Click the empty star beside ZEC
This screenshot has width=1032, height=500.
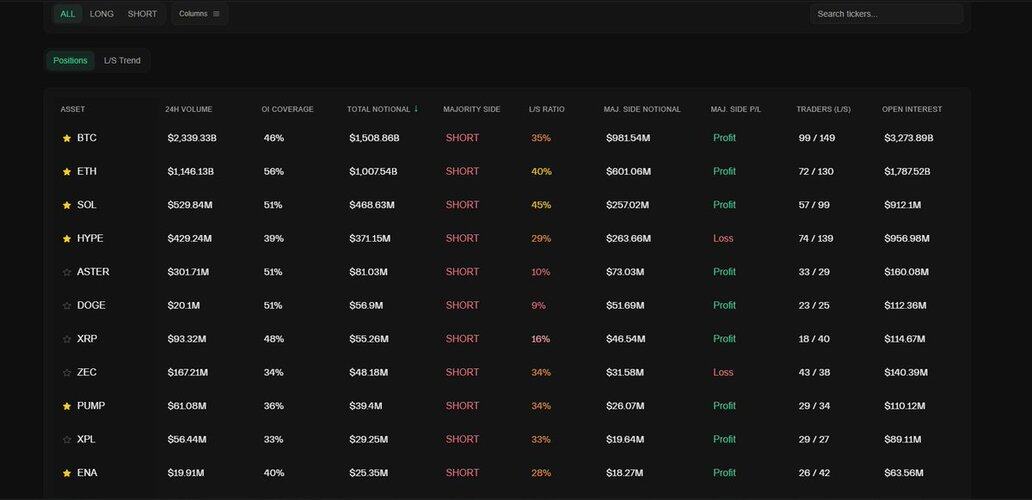tap(67, 373)
